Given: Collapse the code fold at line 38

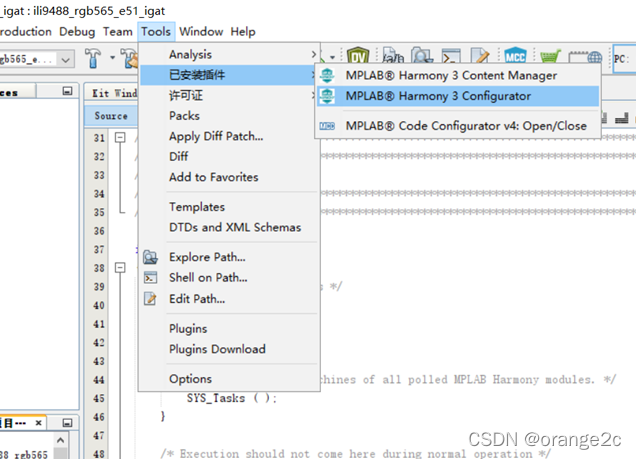Looking at the screenshot, I should pos(120,268).
